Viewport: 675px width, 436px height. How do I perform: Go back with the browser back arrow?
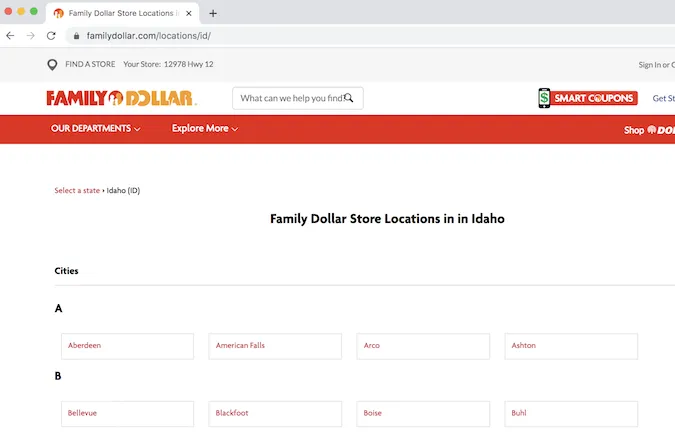point(10,36)
